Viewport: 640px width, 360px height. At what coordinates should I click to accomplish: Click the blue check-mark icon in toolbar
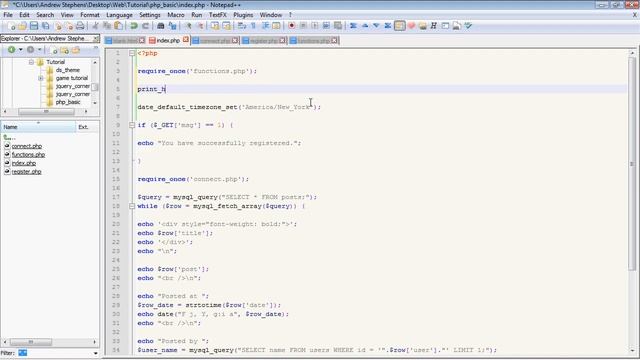468,26
